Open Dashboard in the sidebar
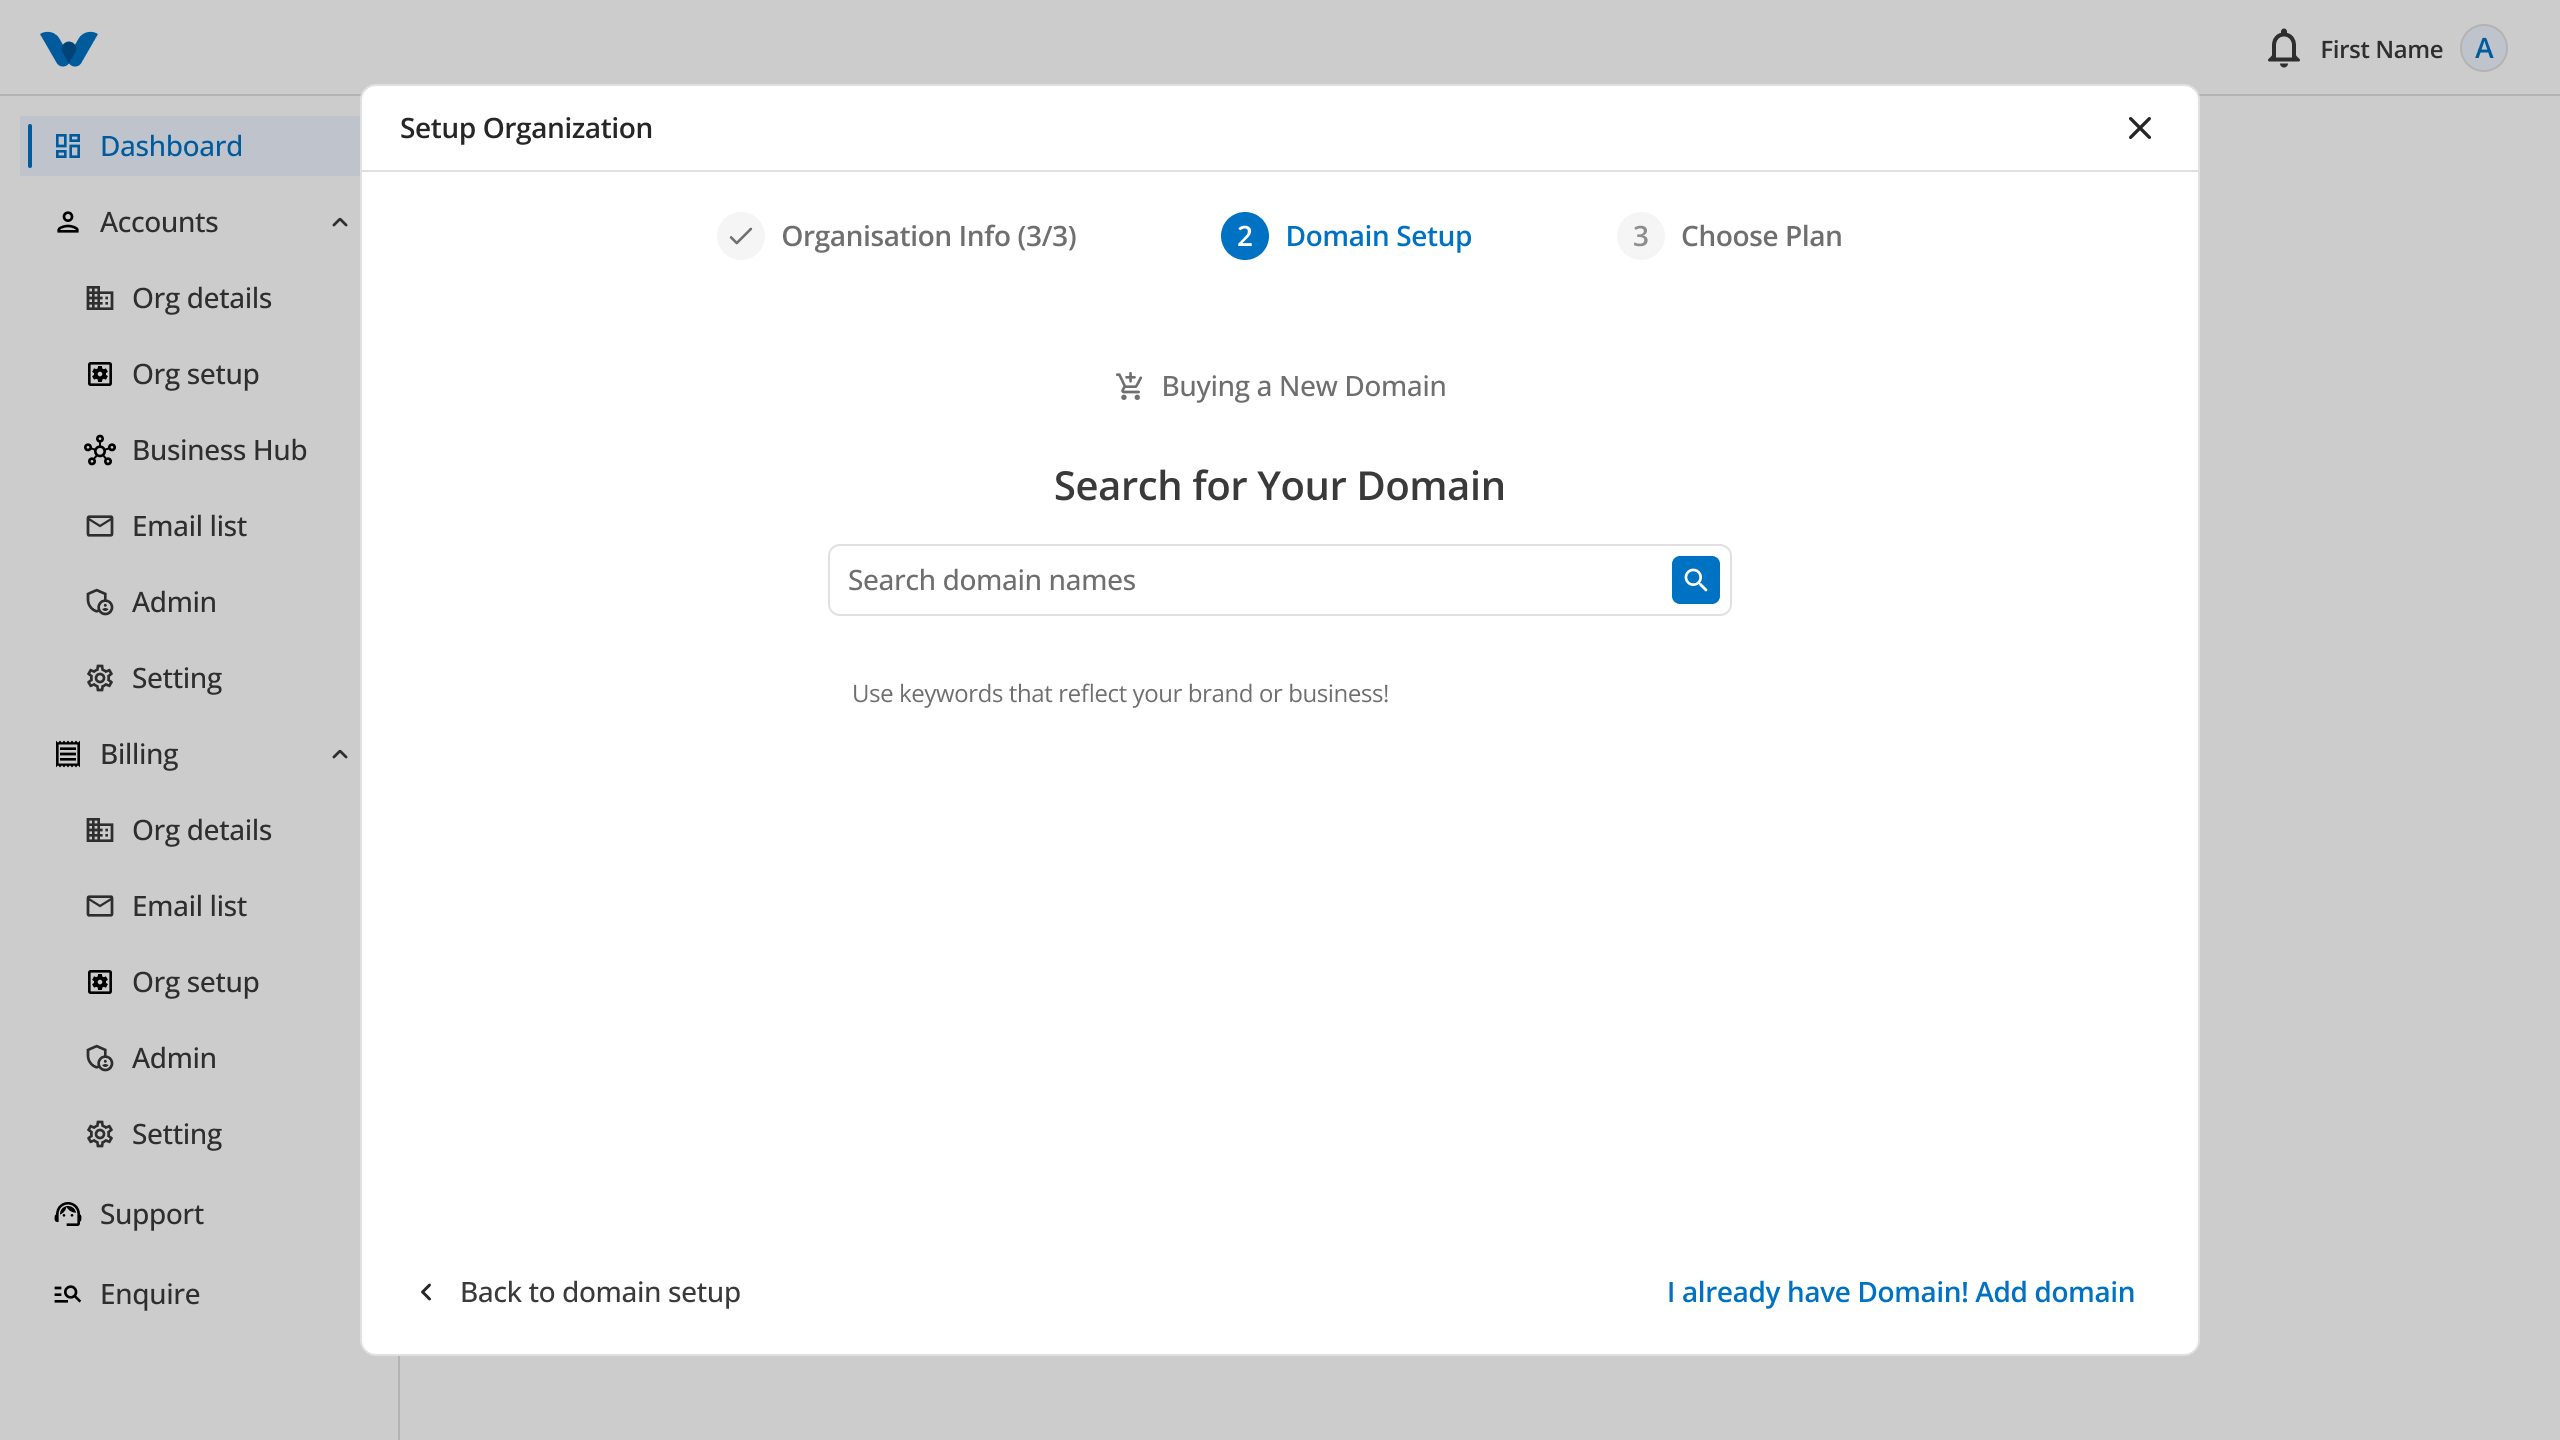The height and width of the screenshot is (1440, 2560). pyautogui.click(x=190, y=146)
